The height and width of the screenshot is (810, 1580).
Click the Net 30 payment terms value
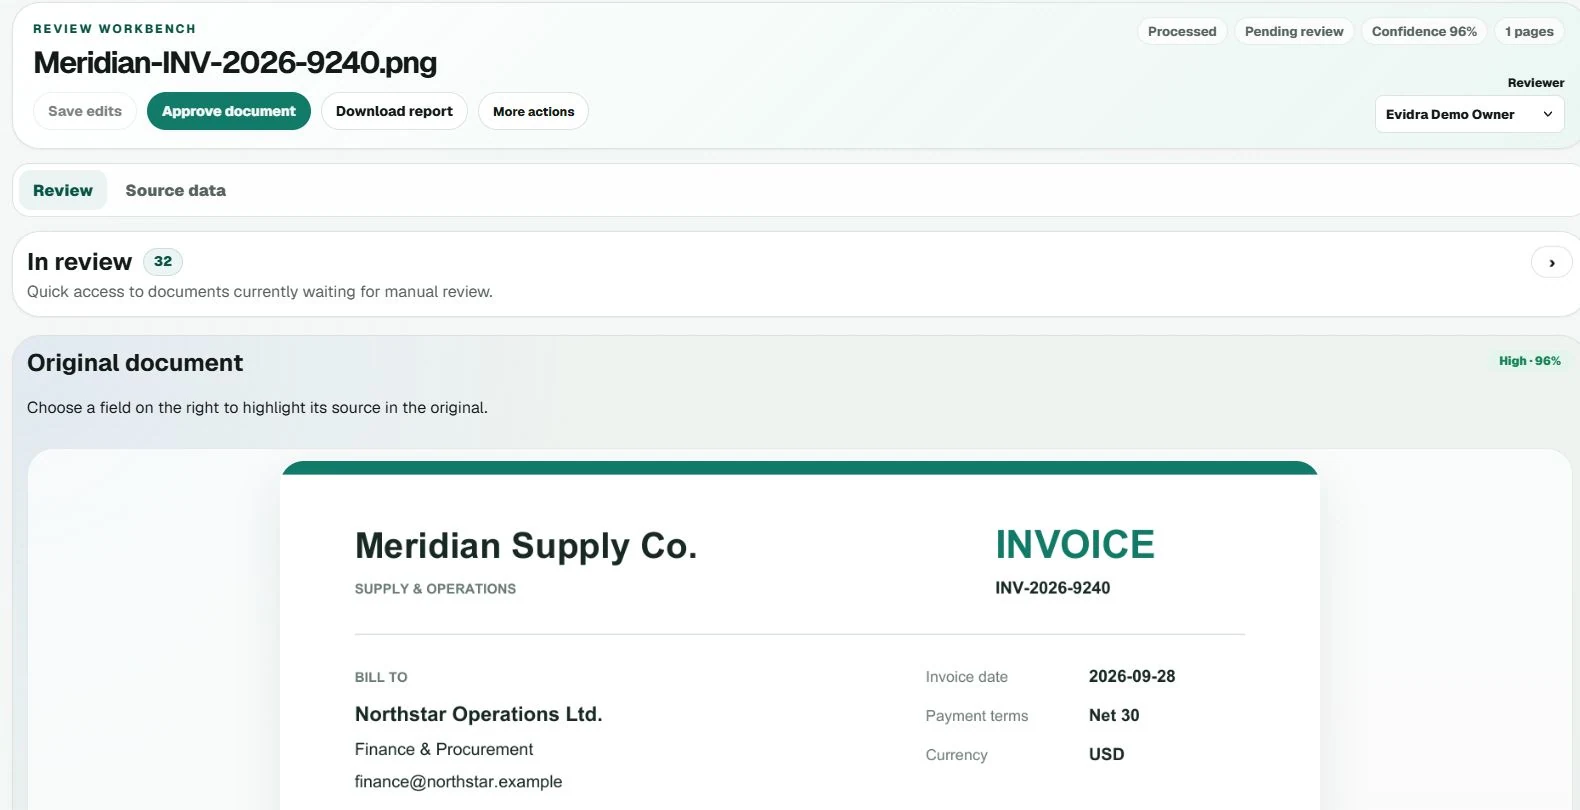[x=1114, y=715]
